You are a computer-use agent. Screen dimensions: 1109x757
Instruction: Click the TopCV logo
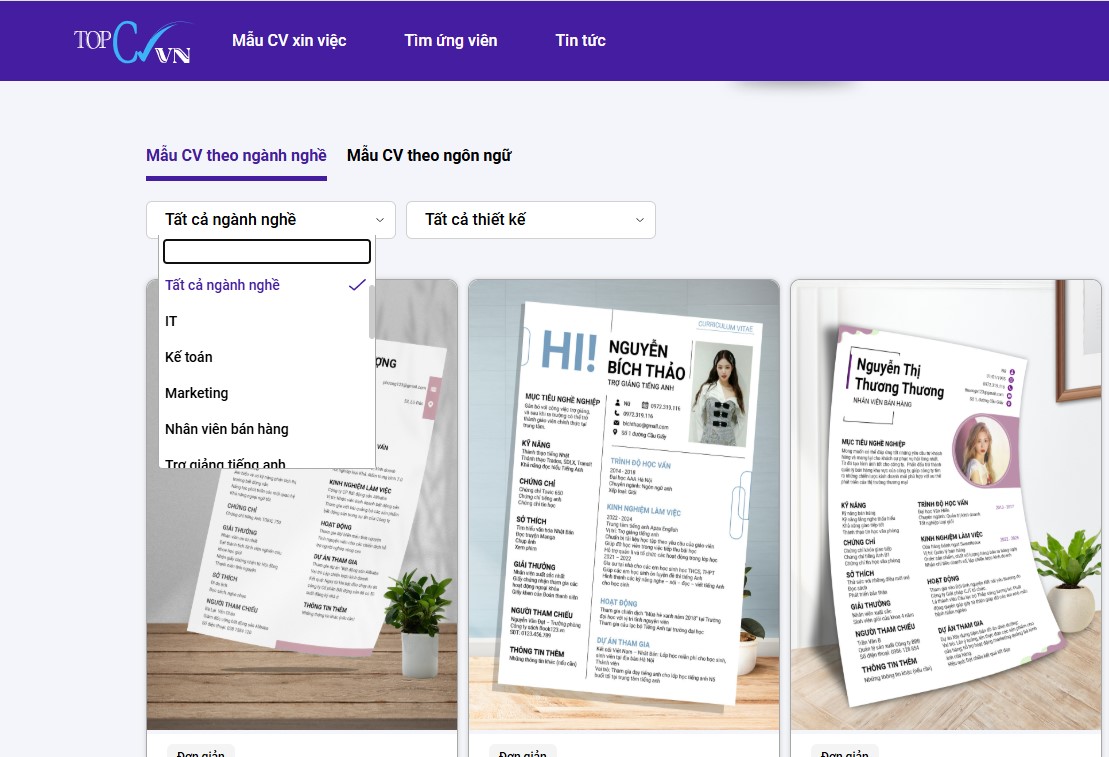(132, 42)
